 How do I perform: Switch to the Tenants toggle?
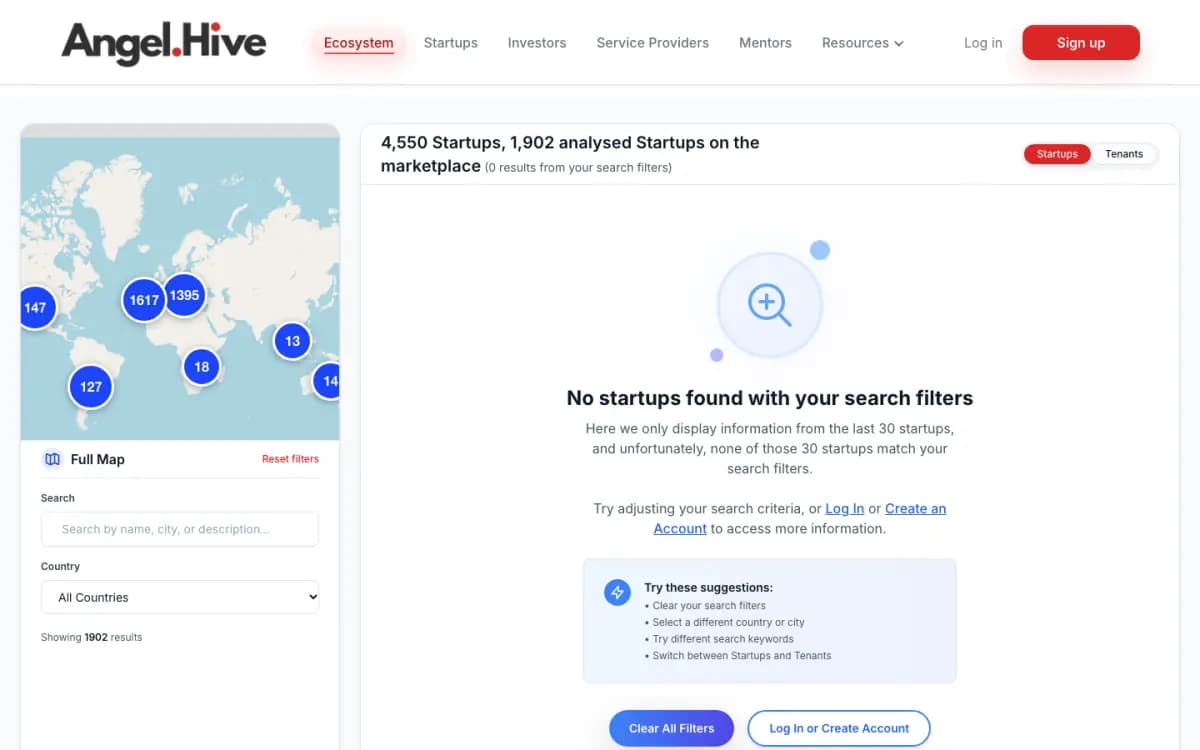click(x=1124, y=154)
